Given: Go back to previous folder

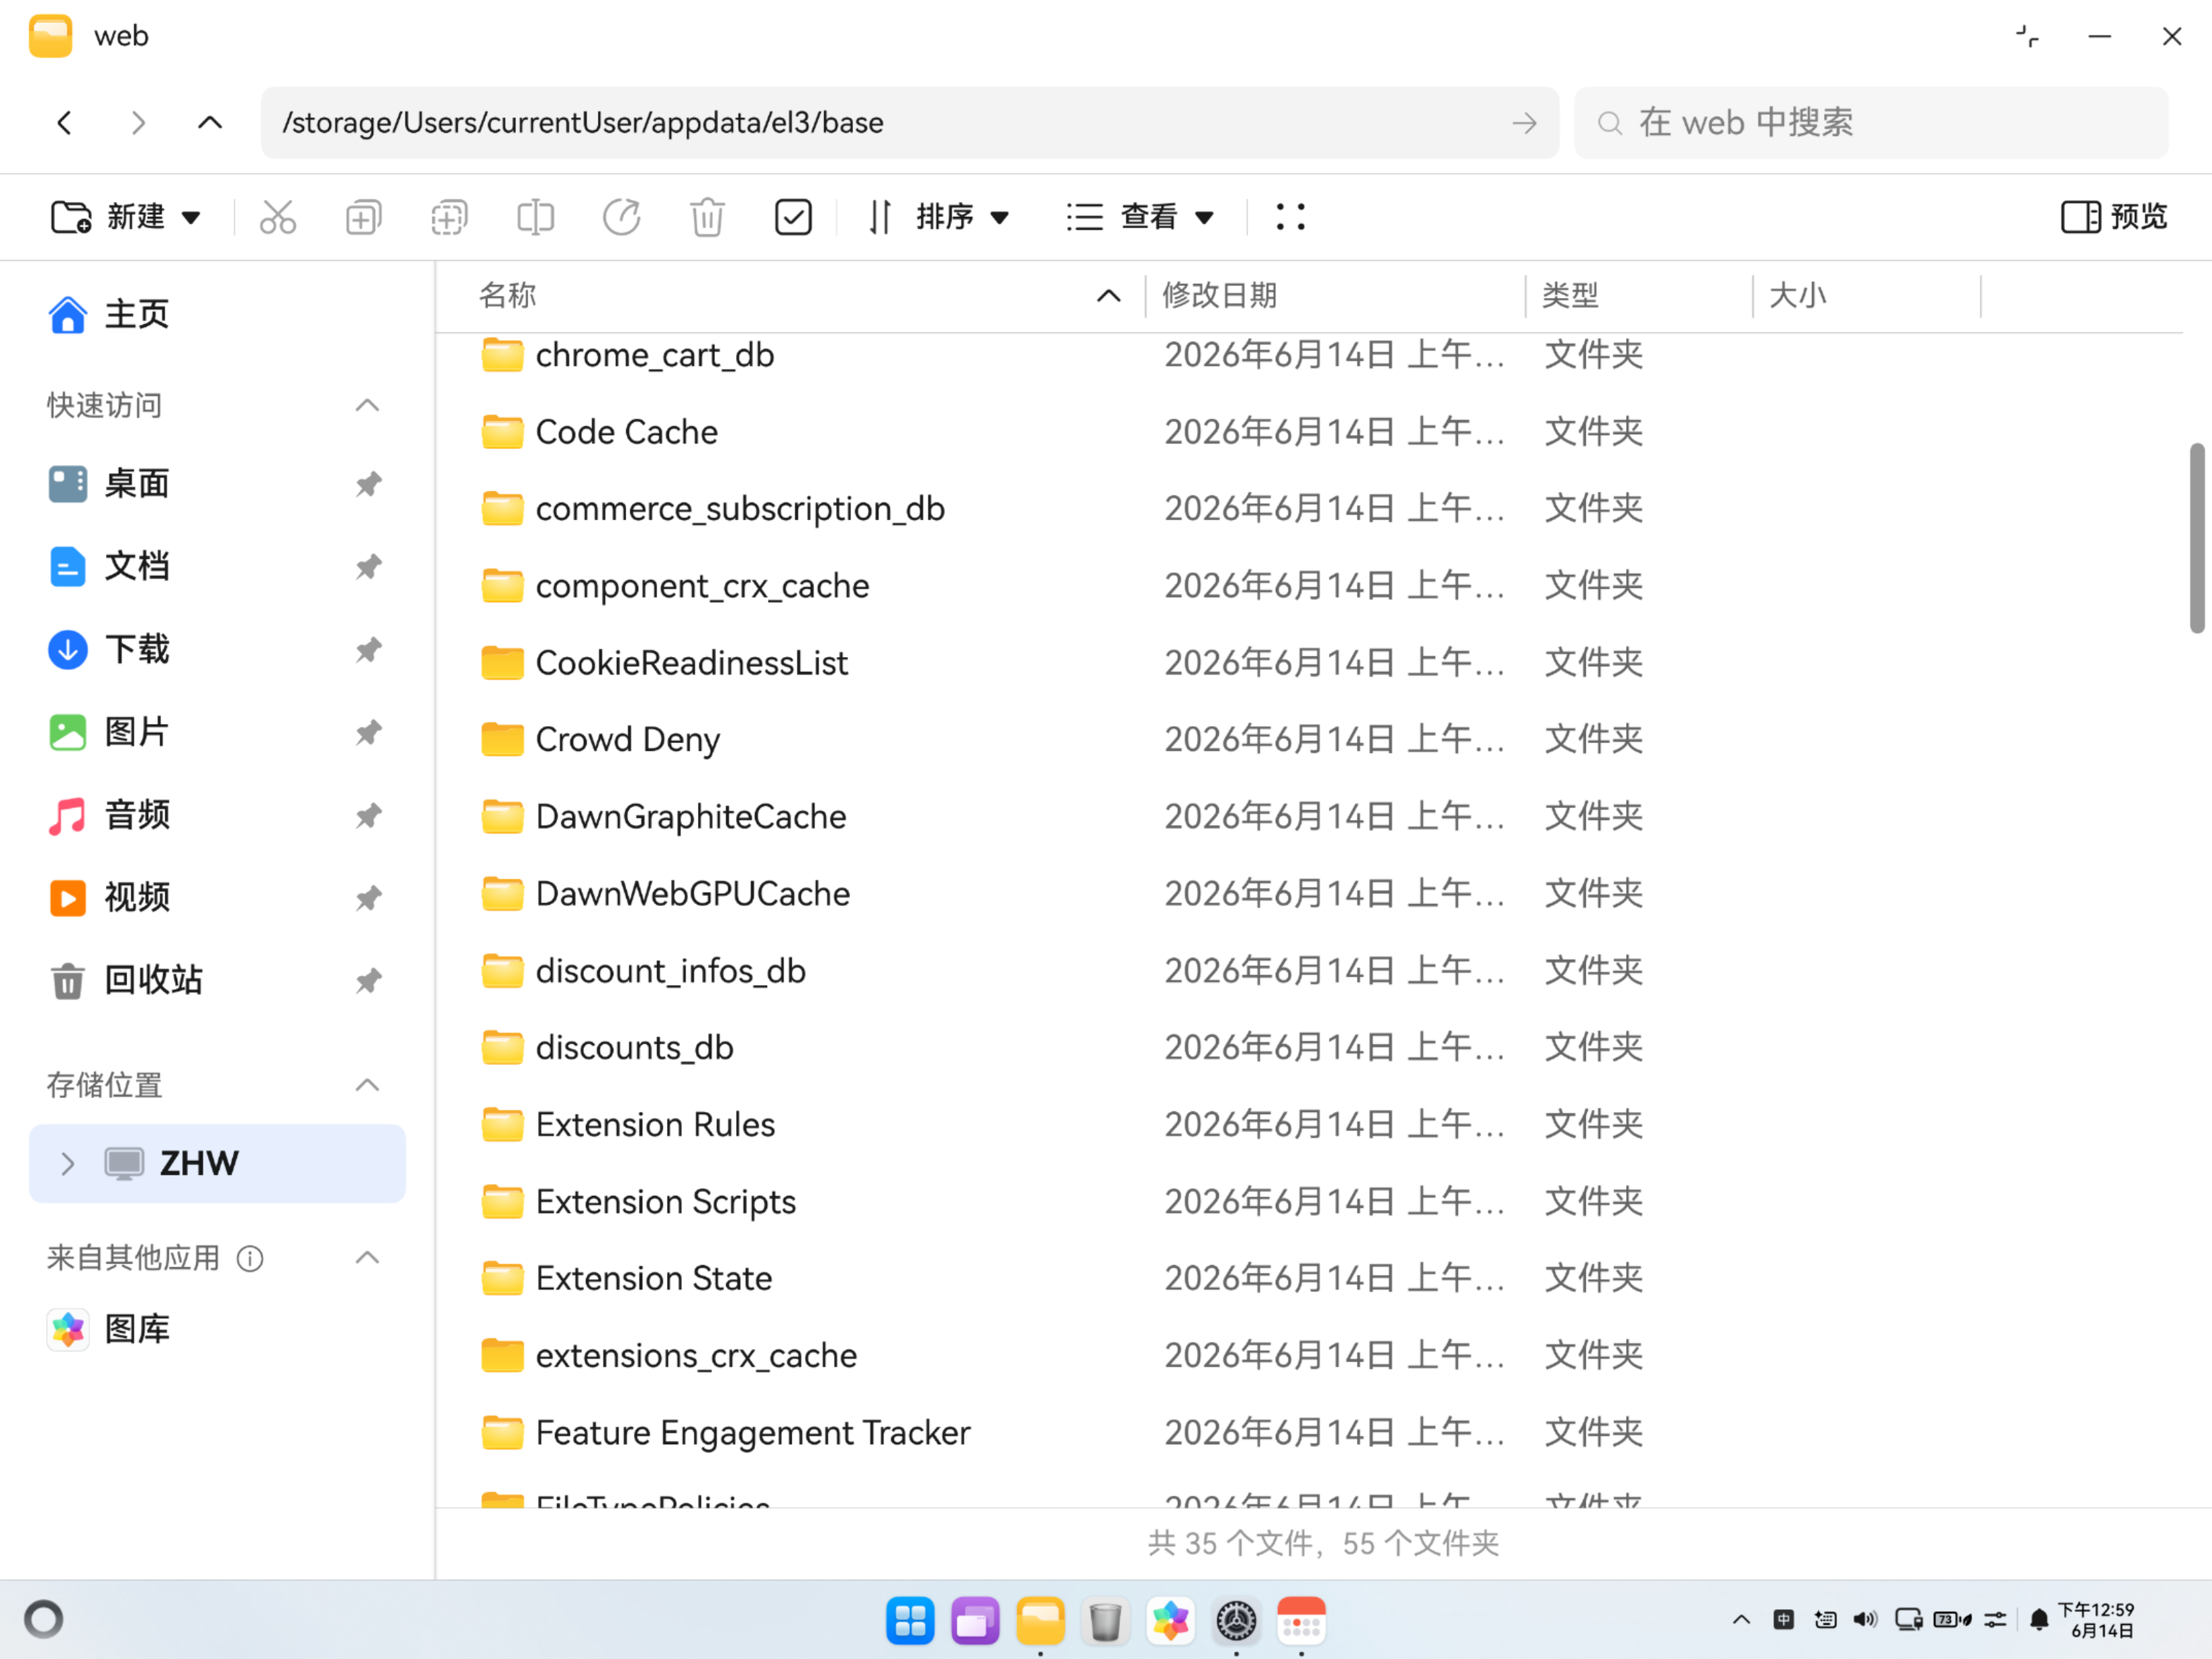Looking at the screenshot, I should pyautogui.click(x=65, y=123).
